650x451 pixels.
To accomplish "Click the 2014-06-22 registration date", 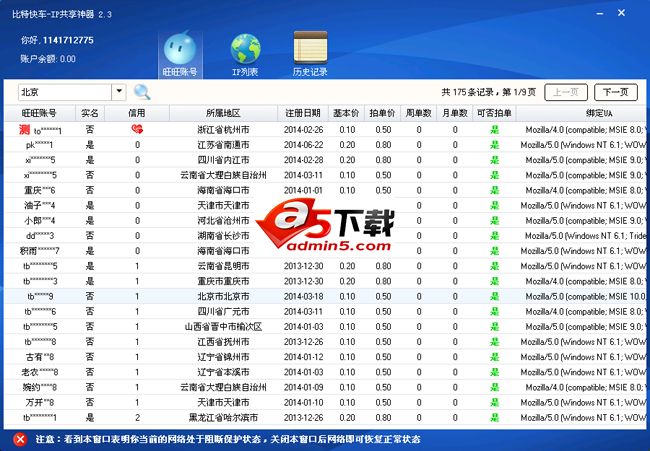I will pyautogui.click(x=303, y=145).
